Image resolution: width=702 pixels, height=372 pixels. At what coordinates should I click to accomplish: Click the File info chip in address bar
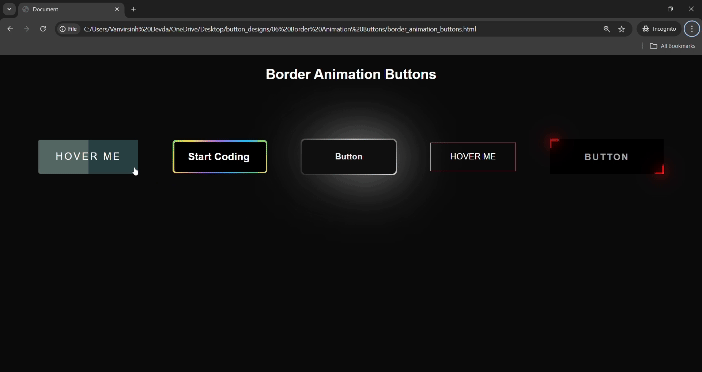tap(68, 29)
